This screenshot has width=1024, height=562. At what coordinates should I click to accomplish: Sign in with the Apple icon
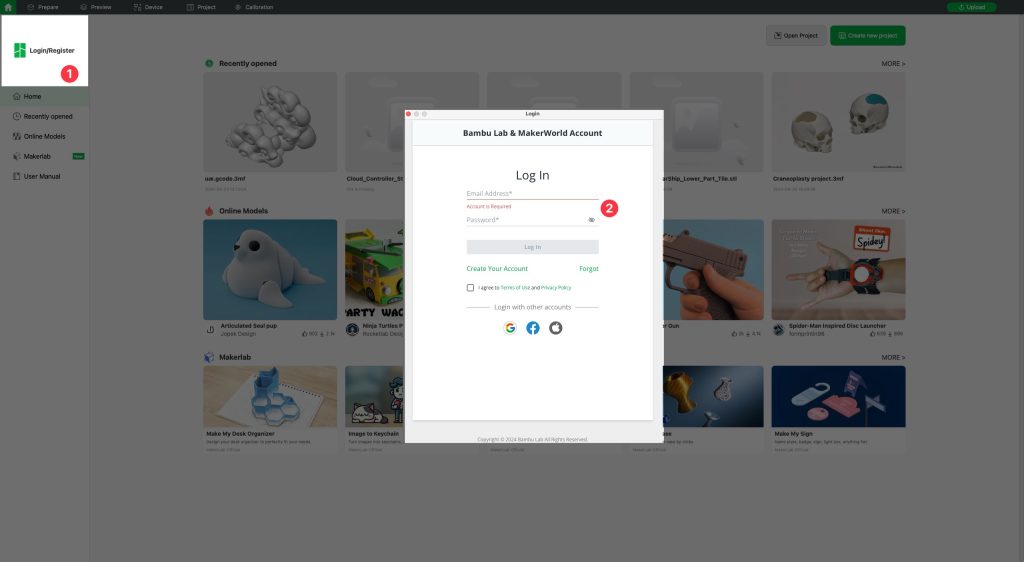[x=556, y=328]
